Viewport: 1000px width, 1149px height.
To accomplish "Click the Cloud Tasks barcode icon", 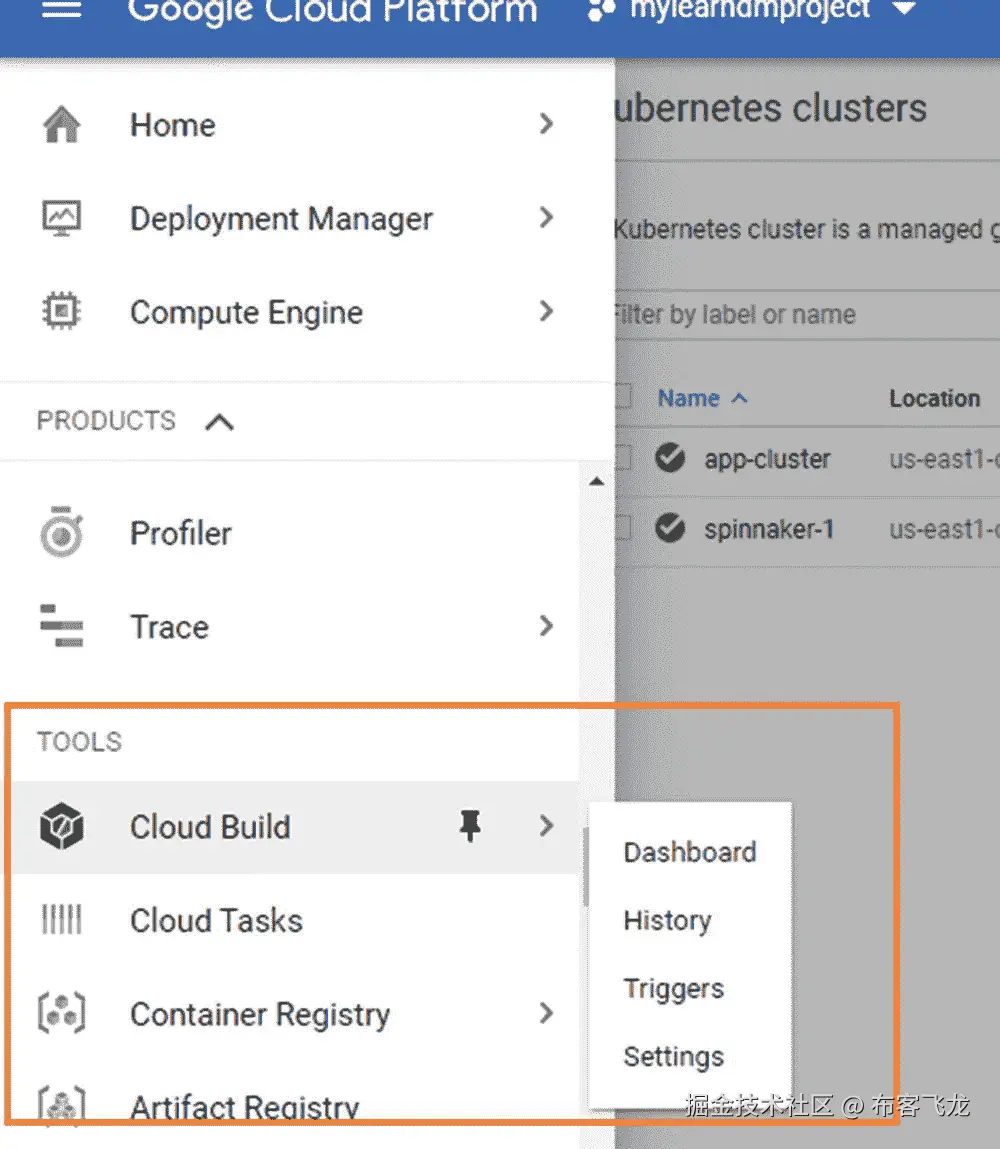I will [x=62, y=920].
